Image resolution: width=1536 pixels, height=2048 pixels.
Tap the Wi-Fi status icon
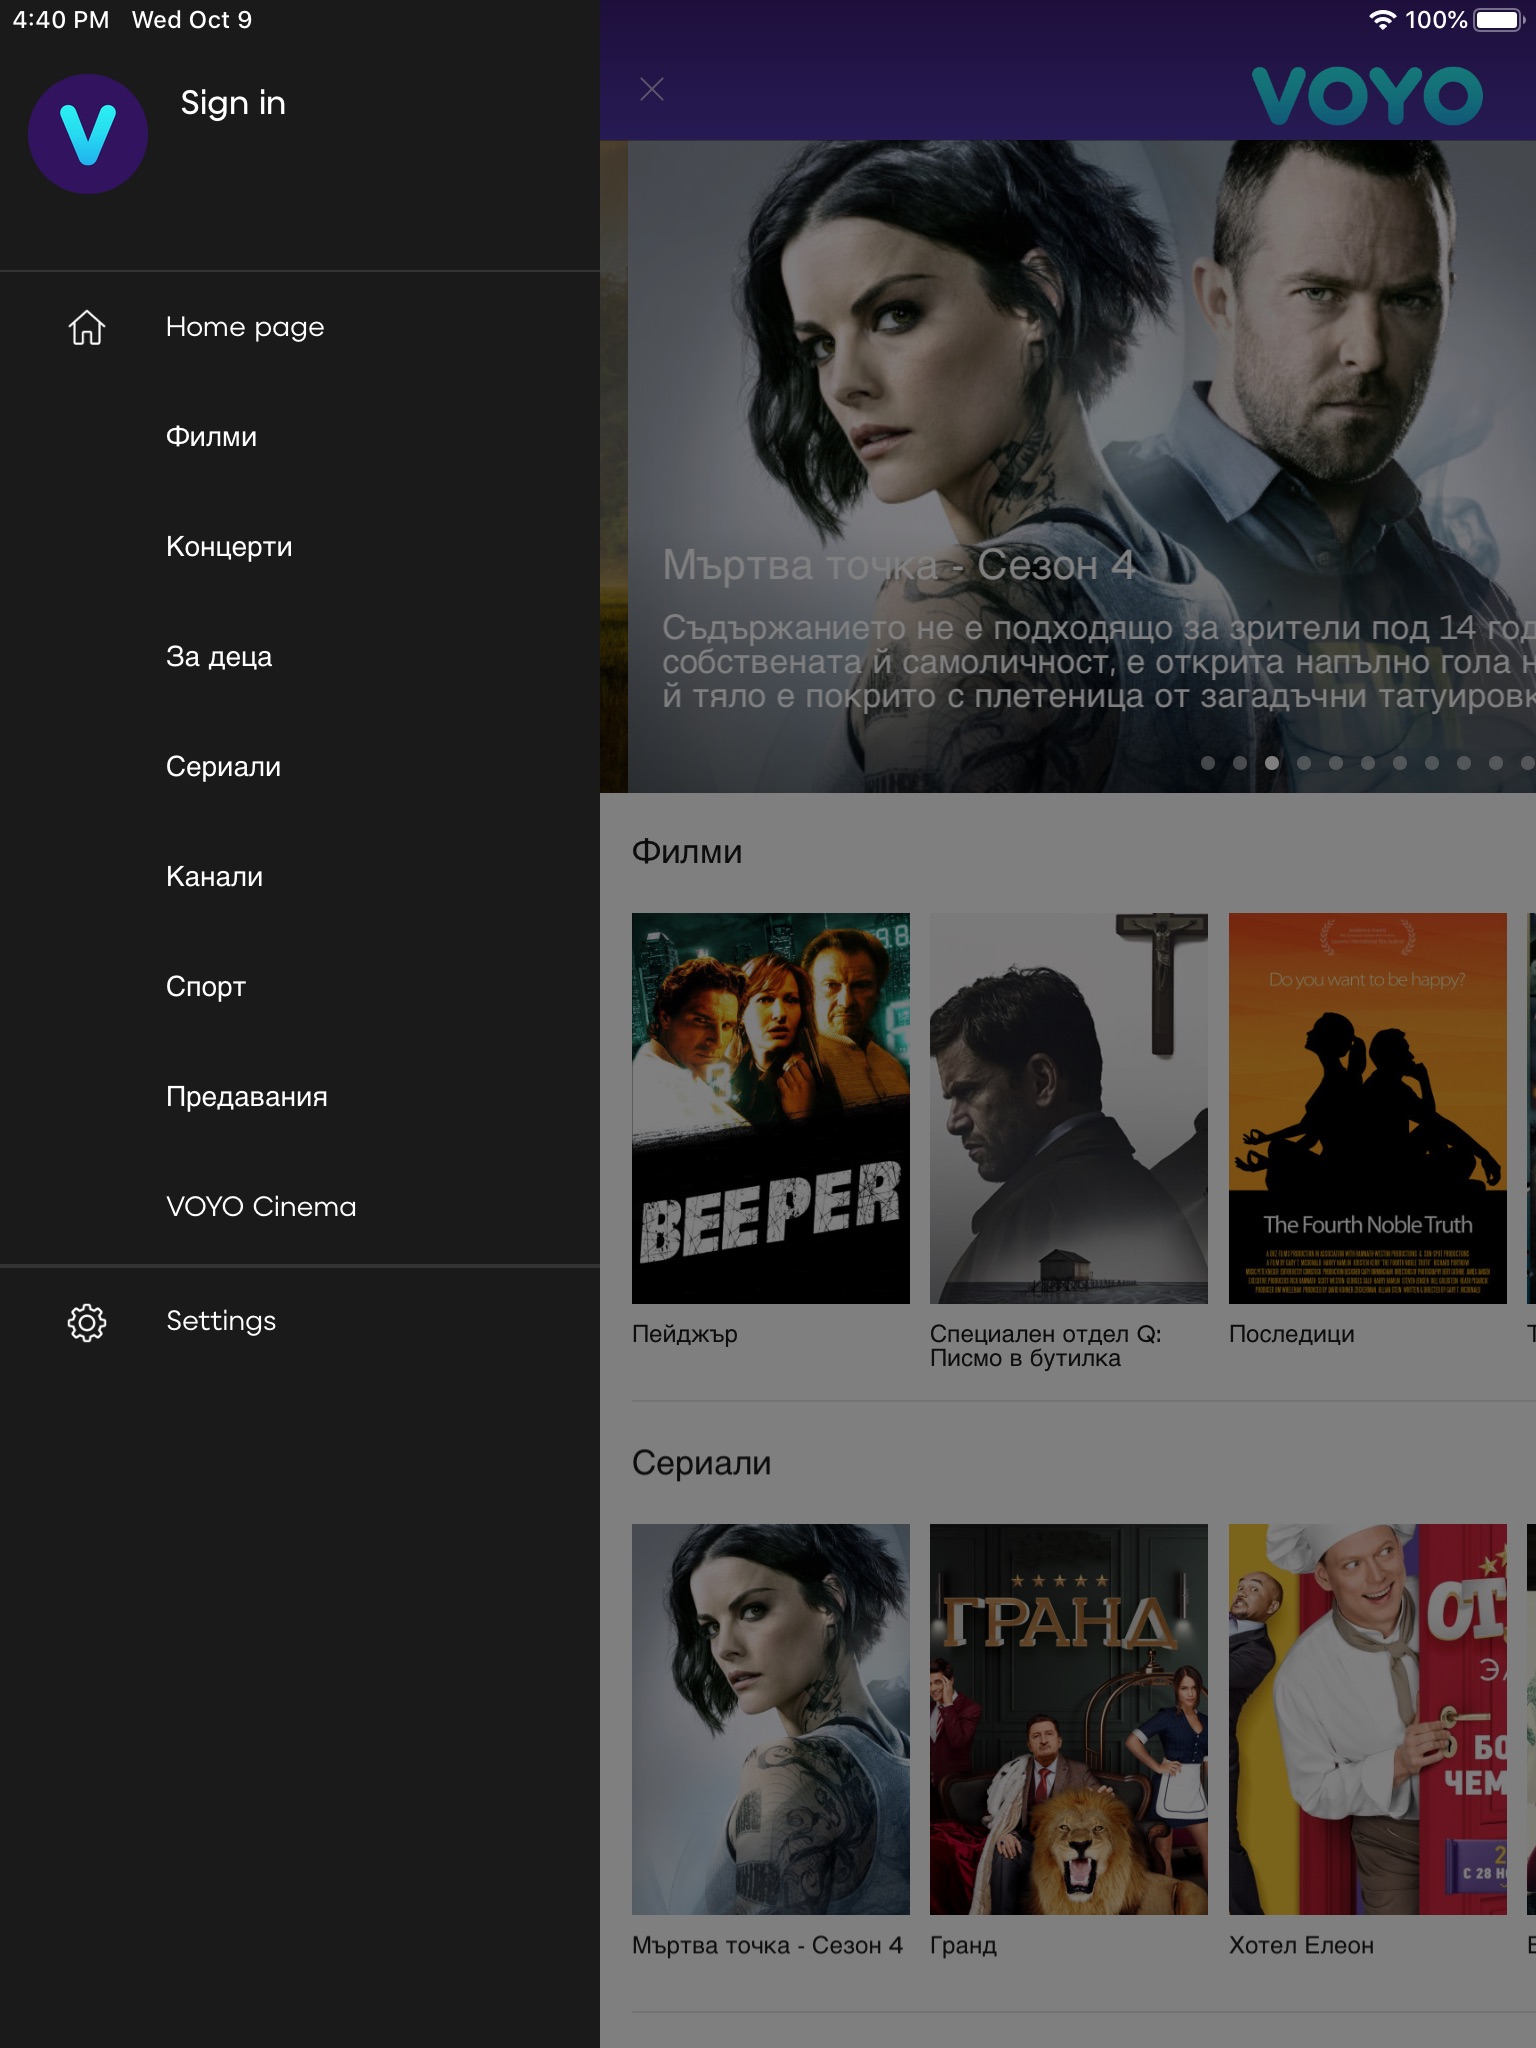[x=1382, y=20]
